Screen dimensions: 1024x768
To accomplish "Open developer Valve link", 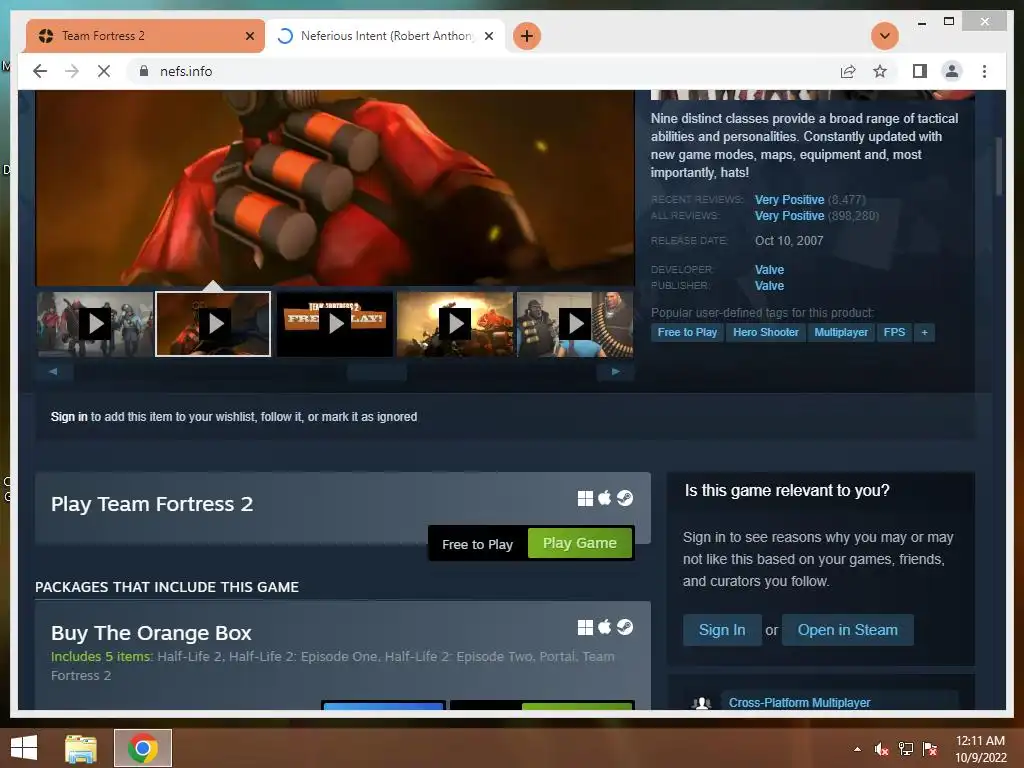I will coord(769,270).
